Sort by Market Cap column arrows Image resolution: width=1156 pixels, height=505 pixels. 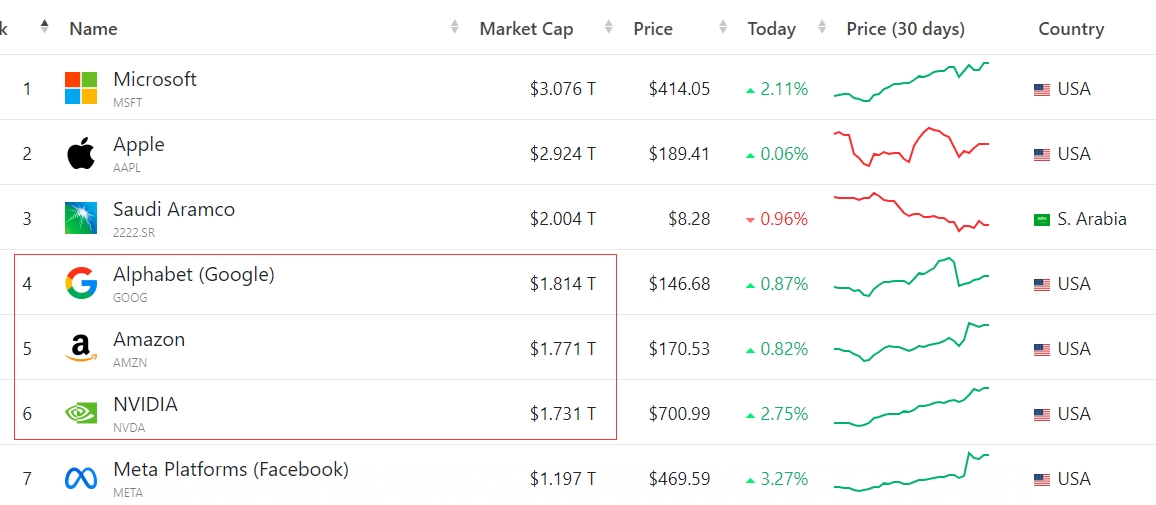point(611,27)
